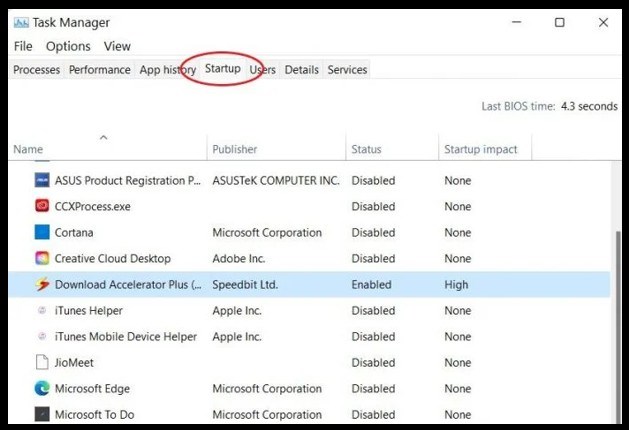This screenshot has width=629, height=430.
Task: Click the CCXProcess.exe red icon
Action: click(x=42, y=206)
